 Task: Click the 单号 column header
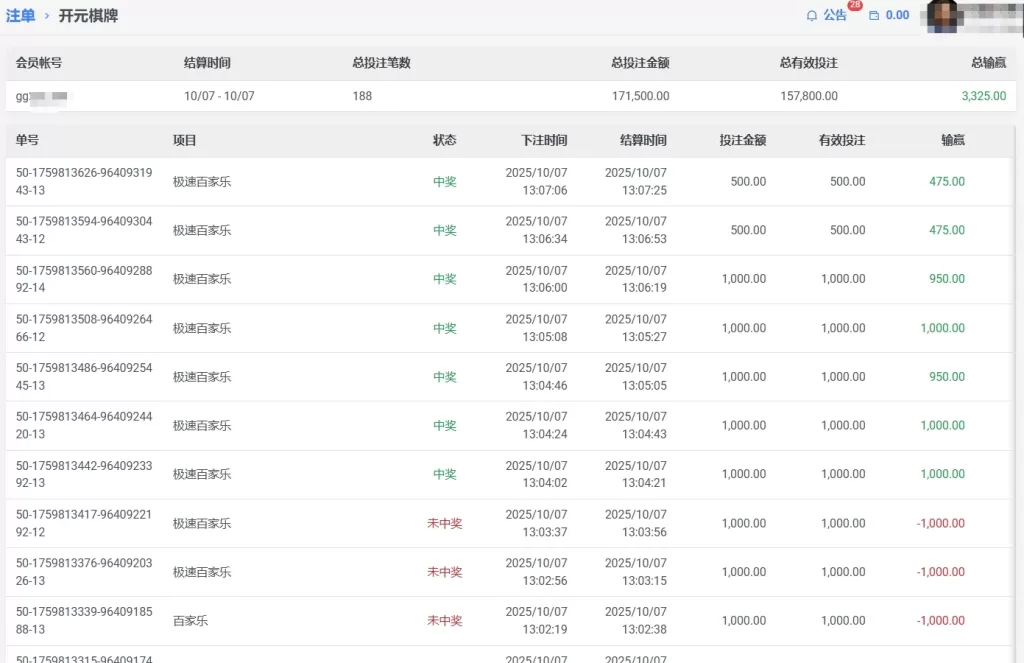coord(27,141)
